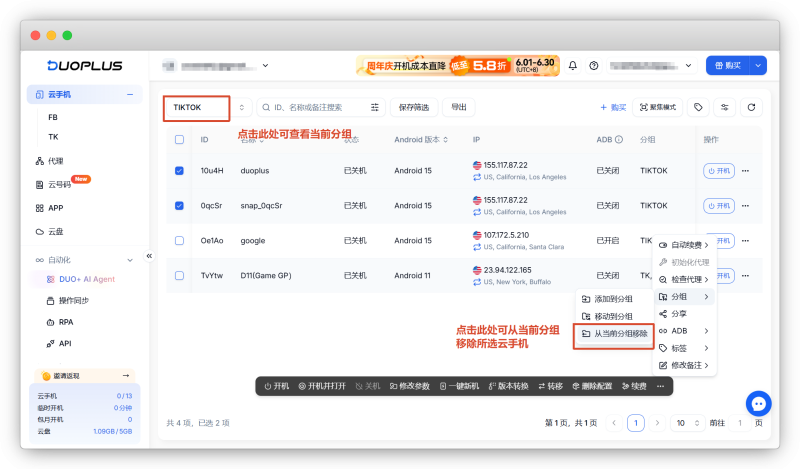The width and height of the screenshot is (800, 469).
Task: Collapse the sidebar with the arrow button
Action: tap(149, 256)
